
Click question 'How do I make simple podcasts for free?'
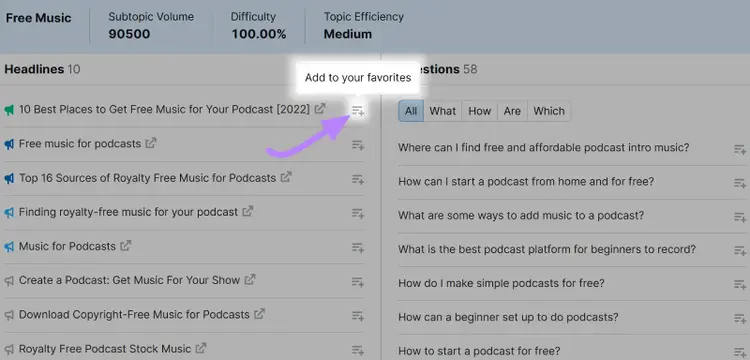501,283
